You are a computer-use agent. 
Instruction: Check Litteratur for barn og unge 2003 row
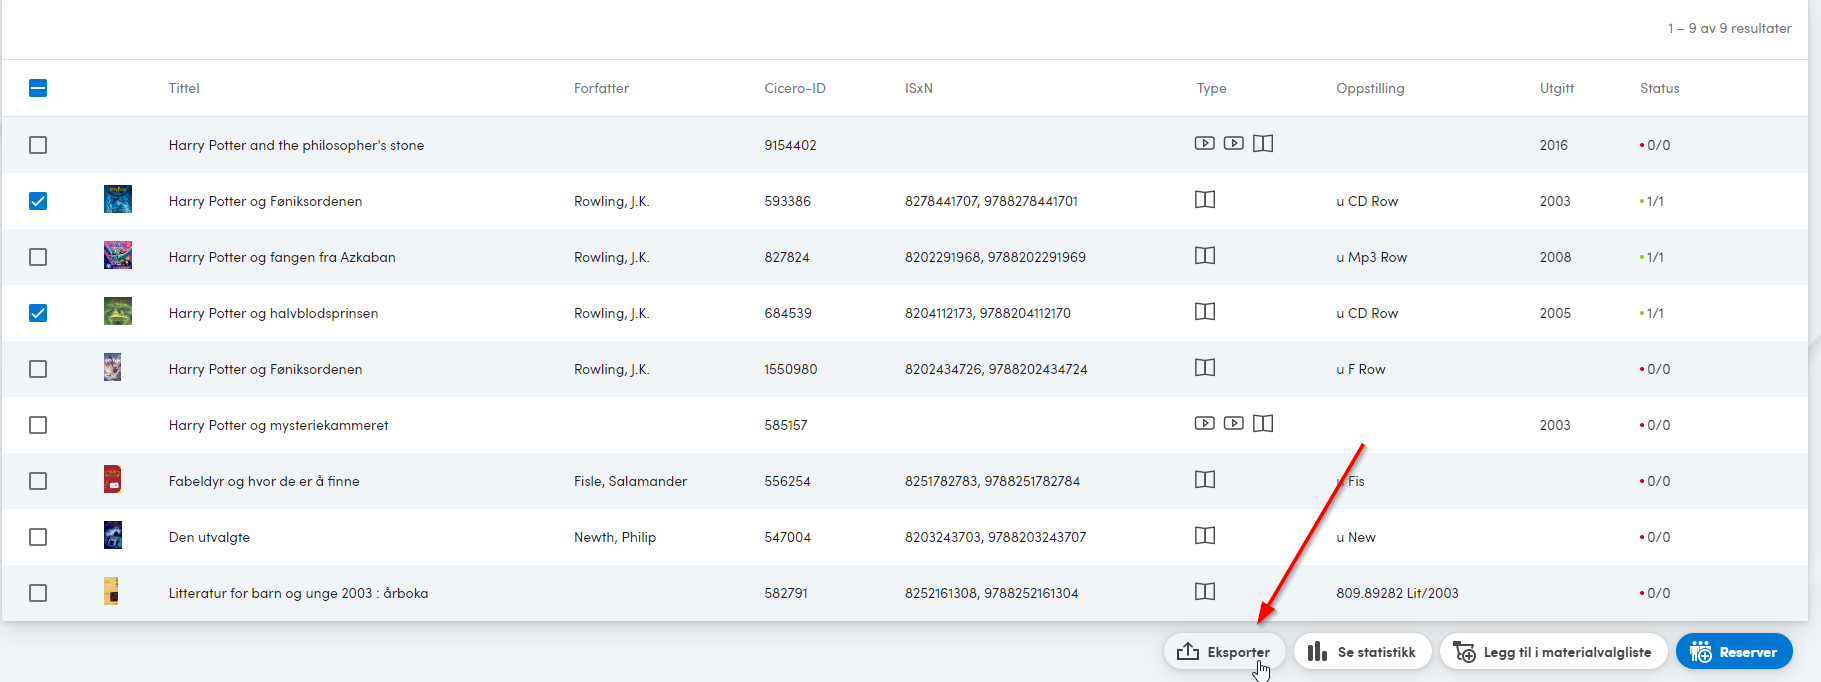(x=38, y=593)
